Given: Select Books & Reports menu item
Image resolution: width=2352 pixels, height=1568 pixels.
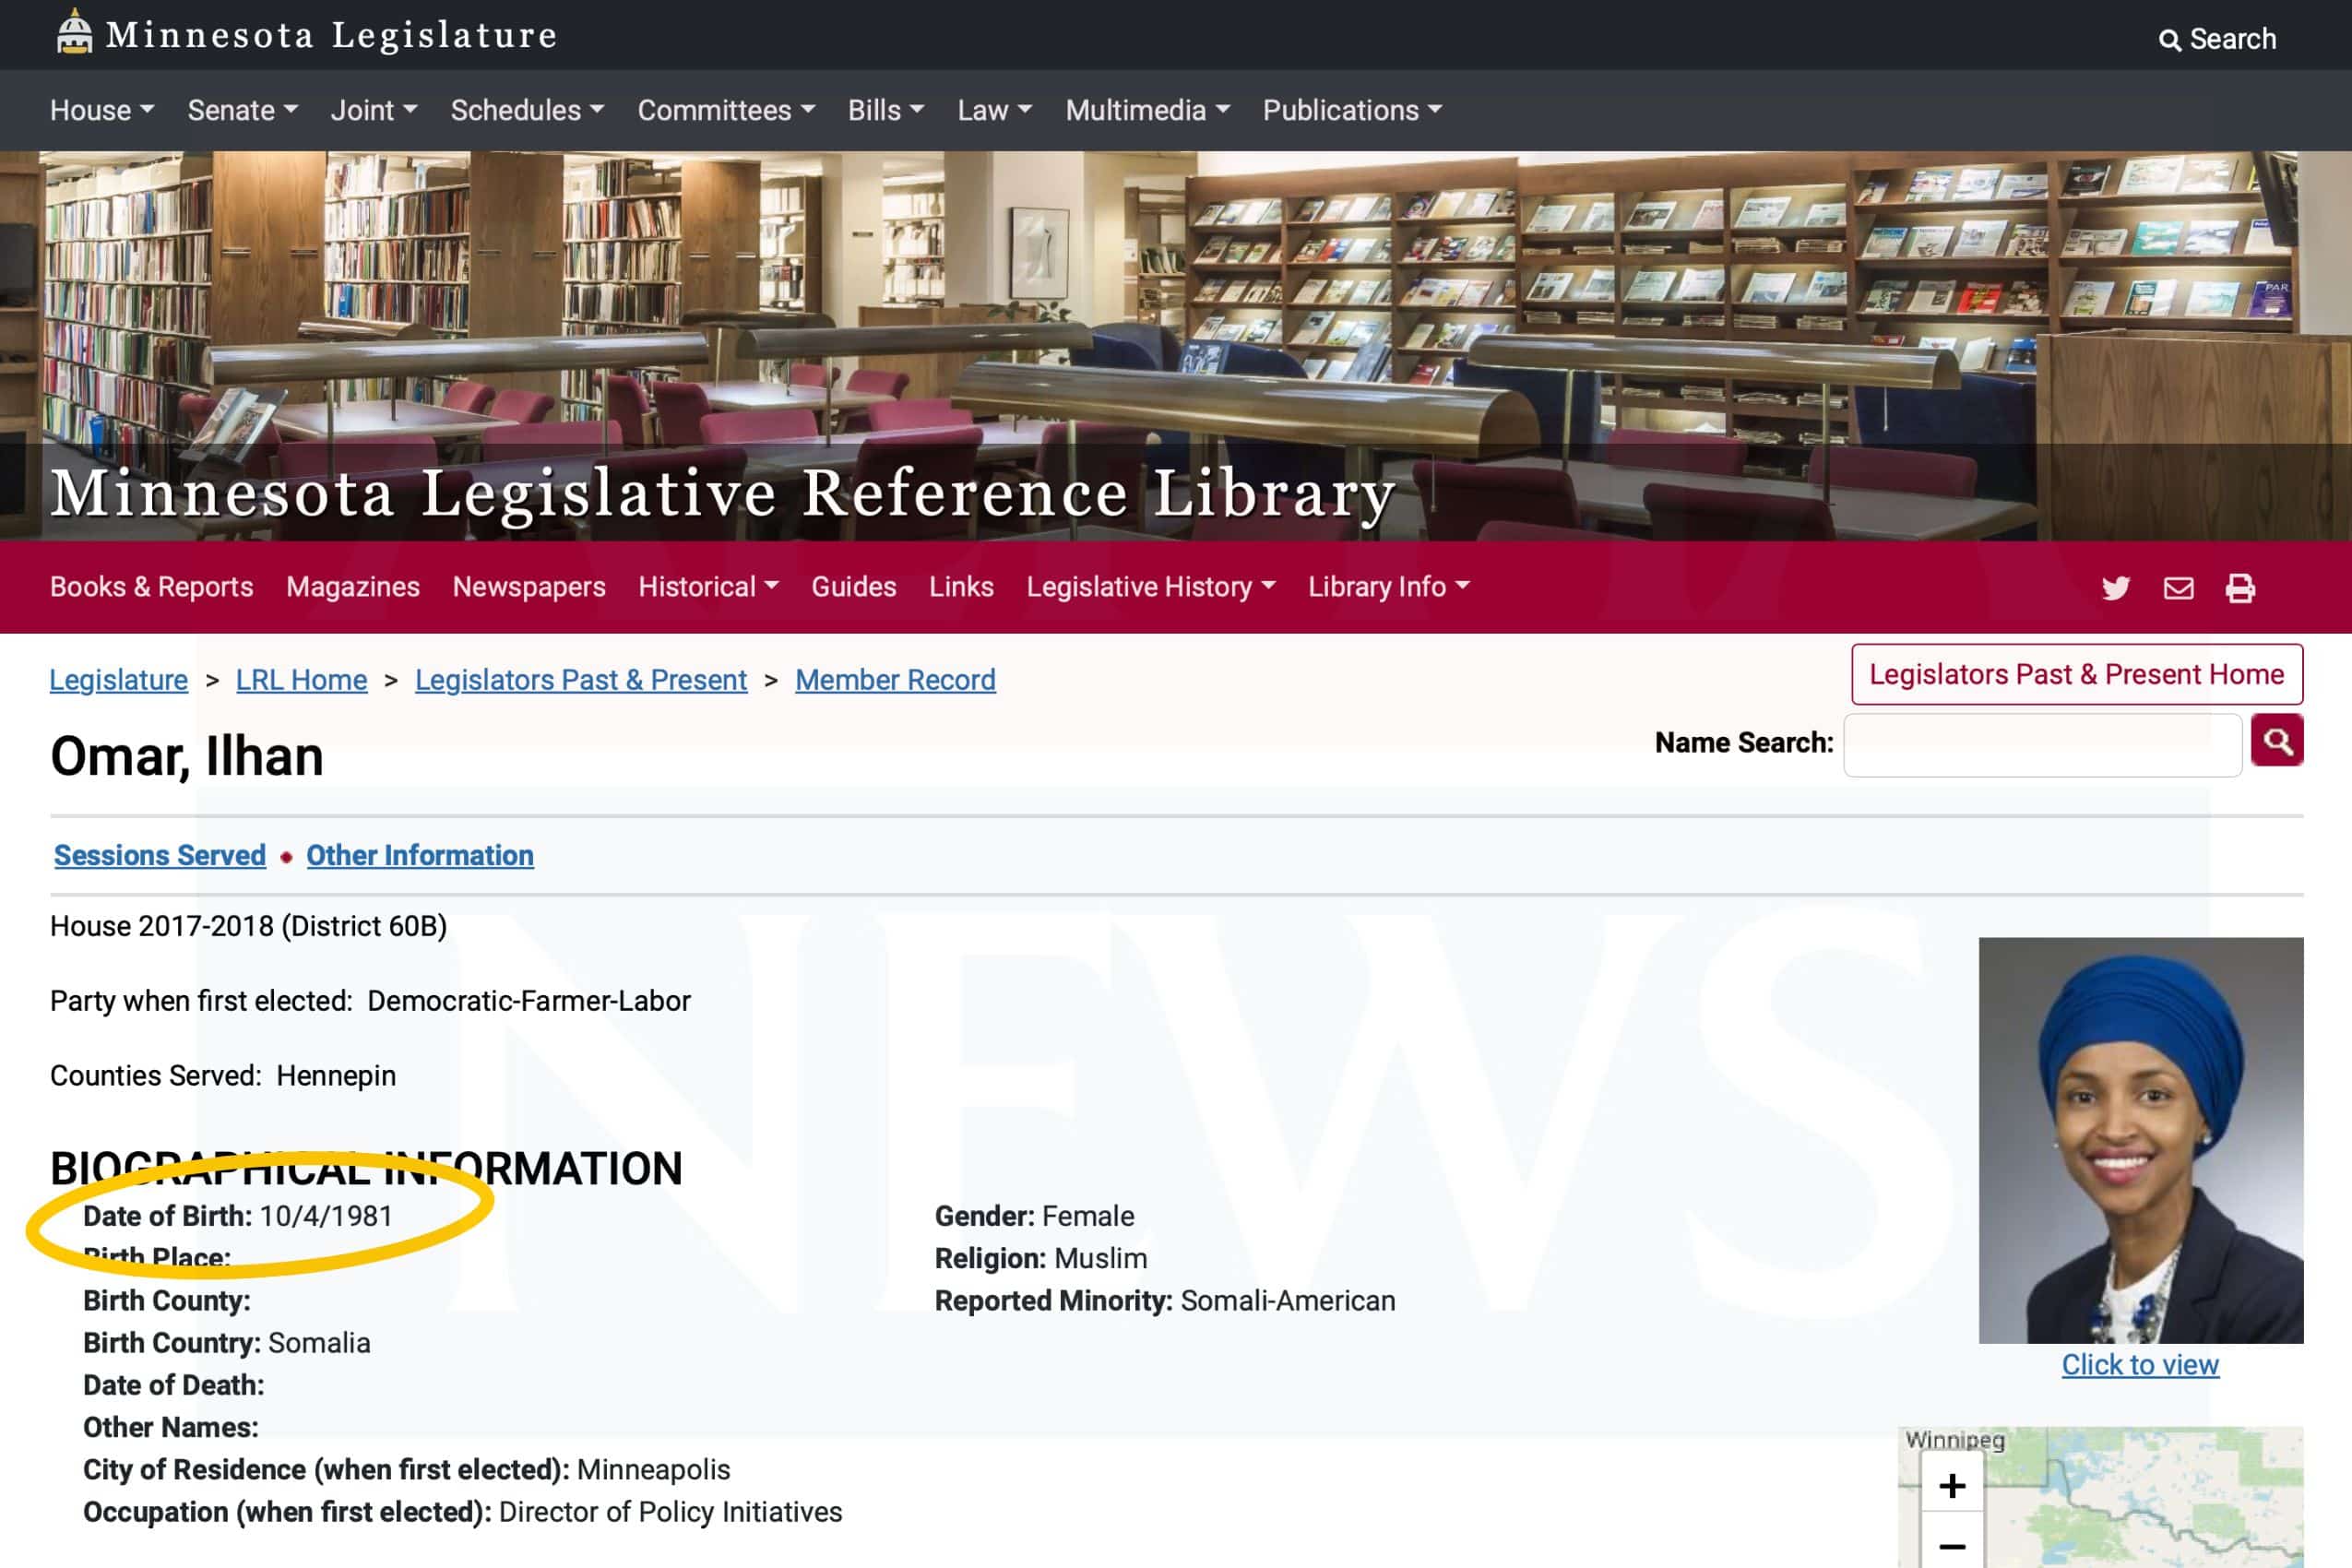Looking at the screenshot, I should 152,587.
